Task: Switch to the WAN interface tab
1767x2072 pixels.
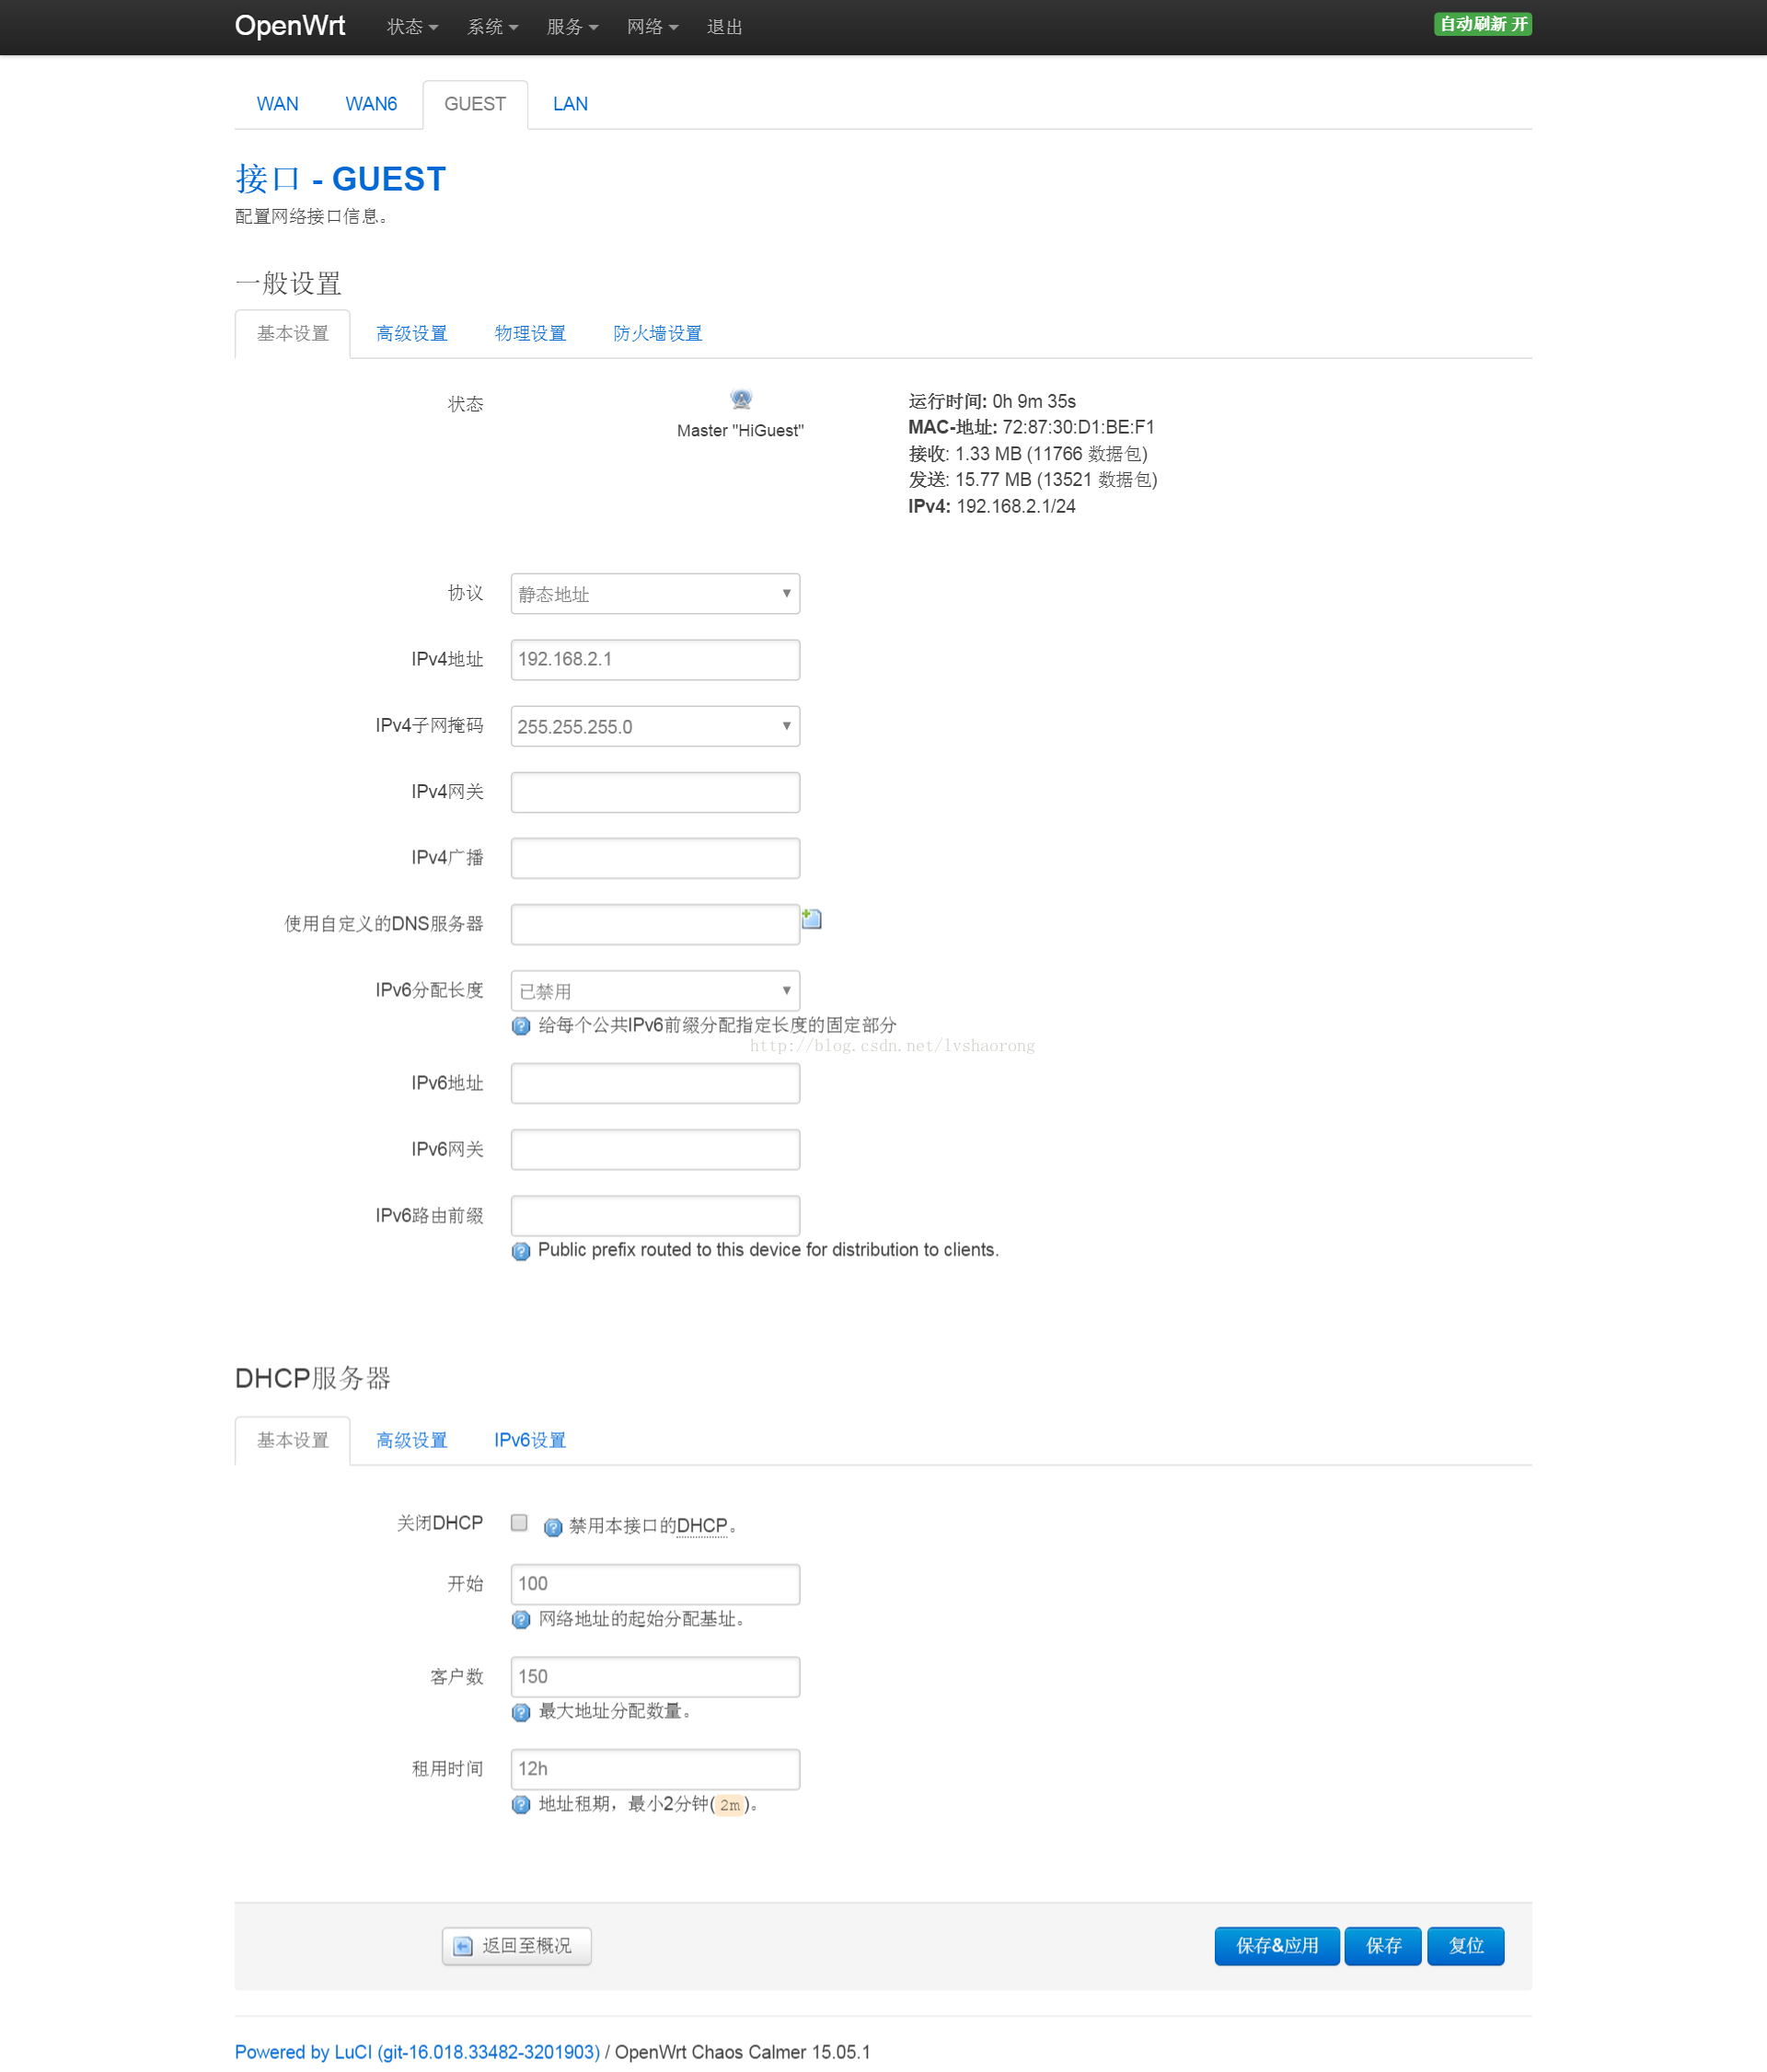Action: coord(277,104)
